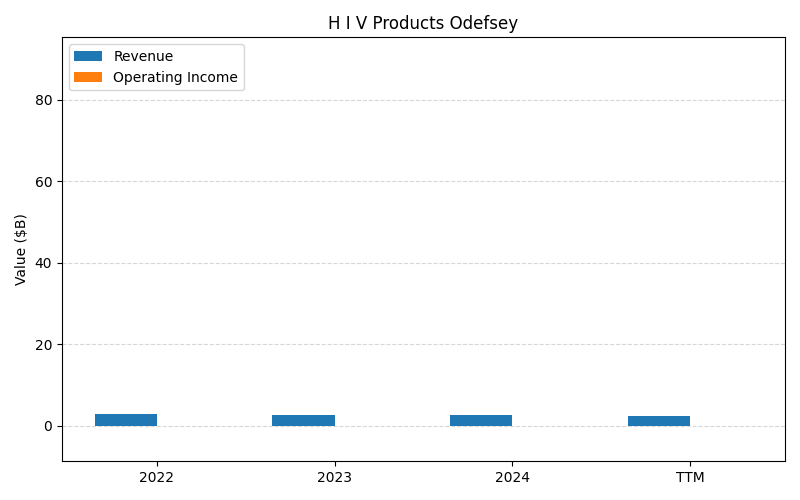
Task: Click the 'Value ($B)' y-axis title
Action: click(x=20, y=250)
